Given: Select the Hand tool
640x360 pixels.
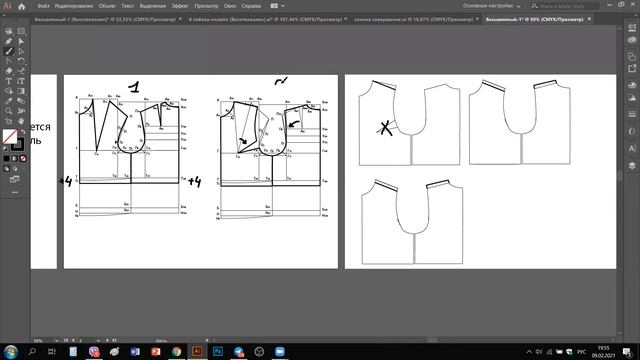Looking at the screenshot, I should pyautogui.click(x=21, y=121).
